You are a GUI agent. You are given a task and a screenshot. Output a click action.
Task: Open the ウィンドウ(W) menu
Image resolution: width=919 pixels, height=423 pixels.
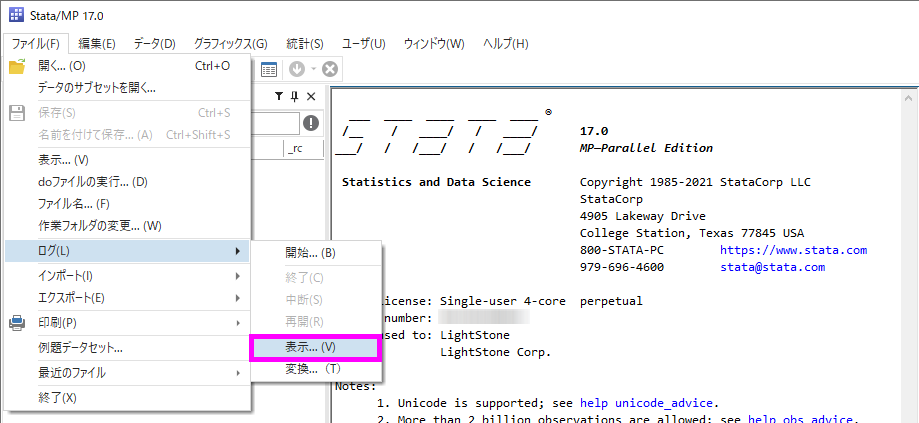(434, 43)
